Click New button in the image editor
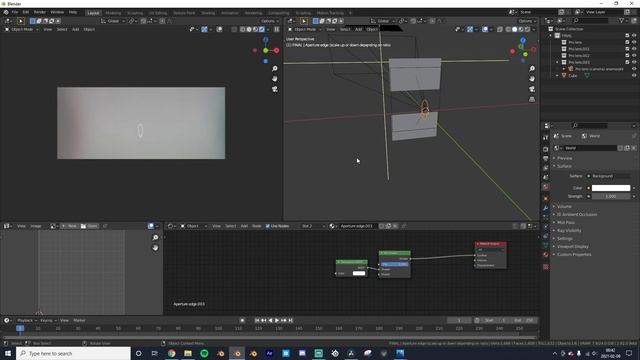Viewport: 640px width, 360px height. [69, 226]
